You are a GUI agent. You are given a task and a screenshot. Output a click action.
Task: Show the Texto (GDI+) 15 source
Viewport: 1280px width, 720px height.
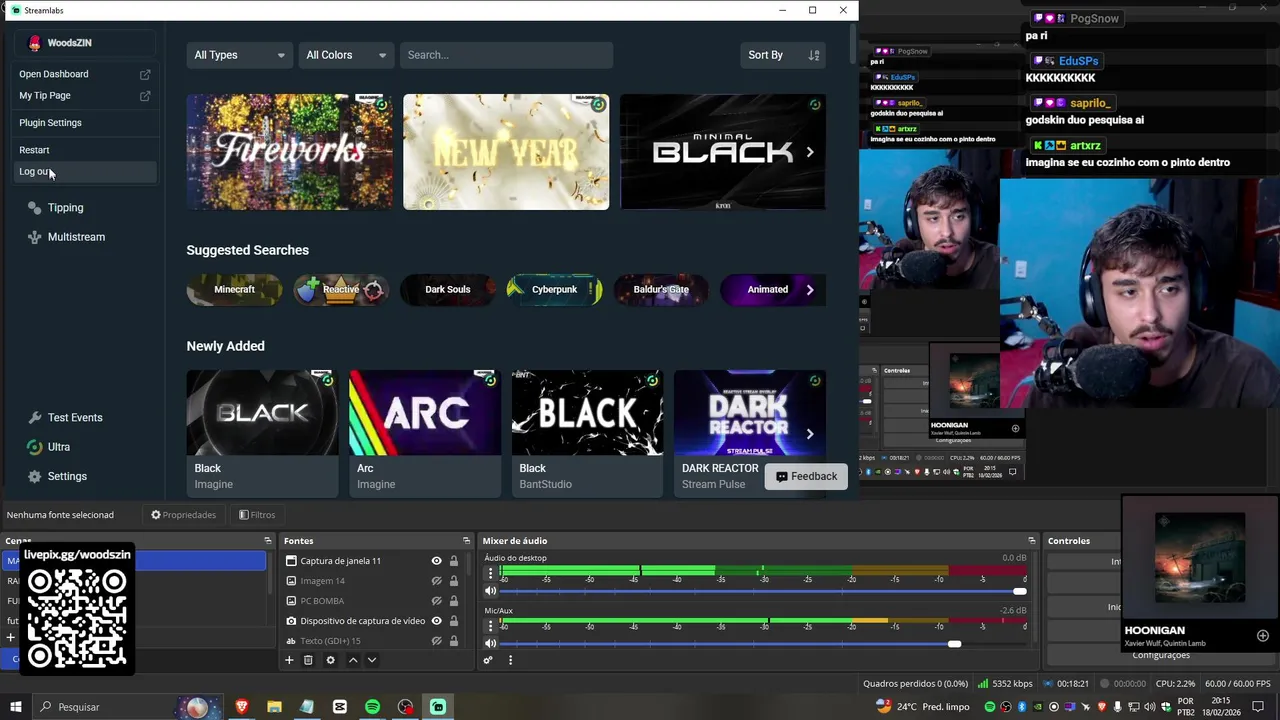click(436, 641)
